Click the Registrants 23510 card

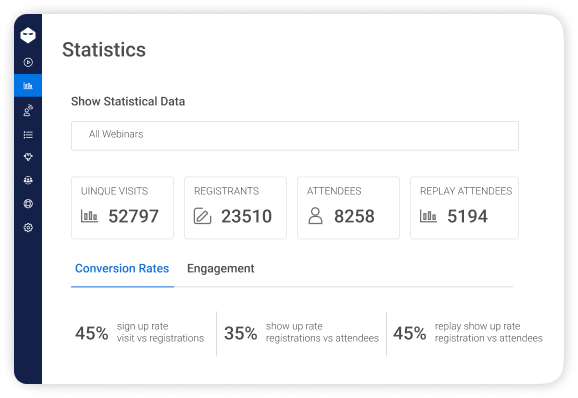pos(235,207)
